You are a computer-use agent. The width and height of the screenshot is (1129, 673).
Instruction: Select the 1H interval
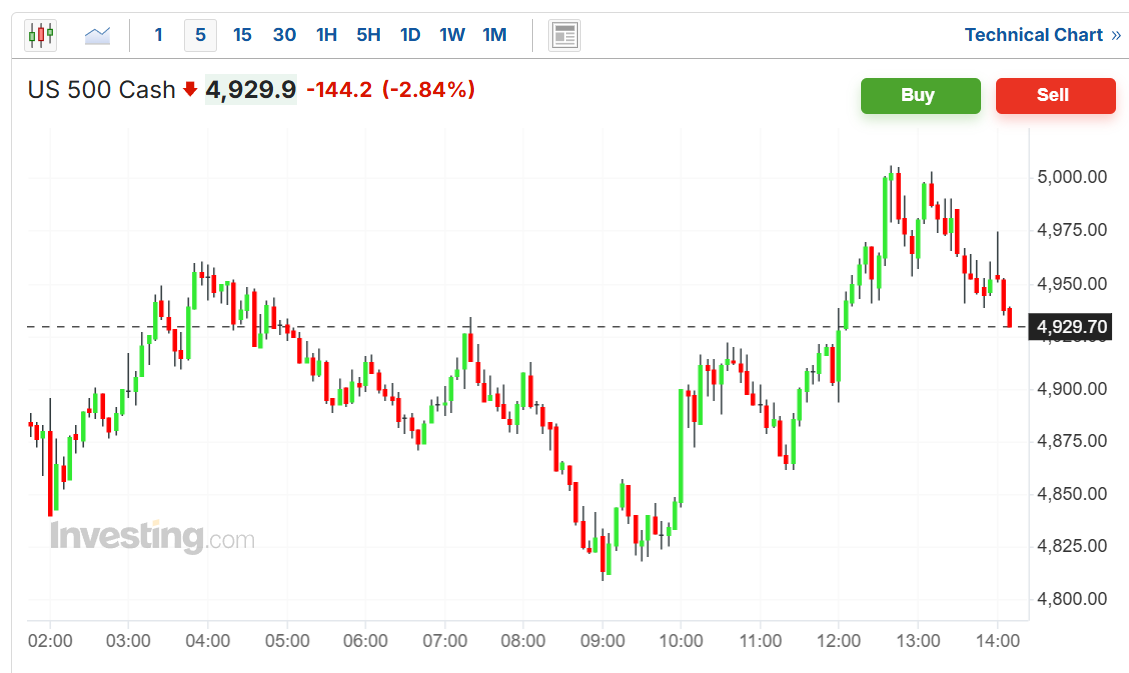point(326,35)
